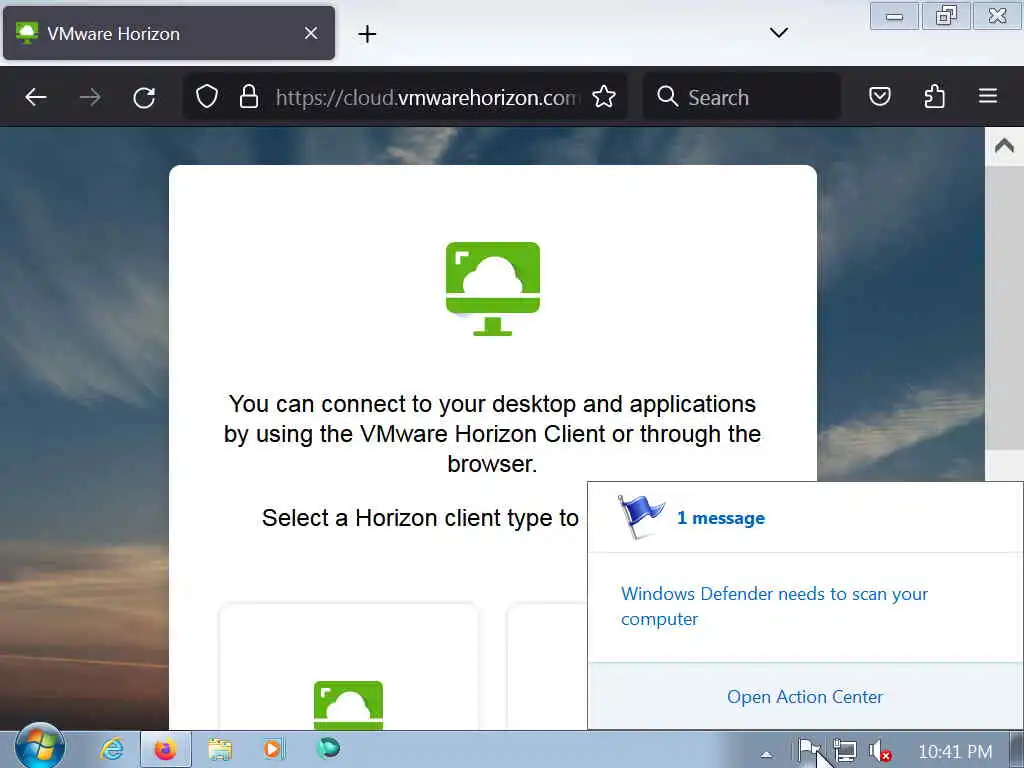Click the 1 message header link

tap(721, 518)
